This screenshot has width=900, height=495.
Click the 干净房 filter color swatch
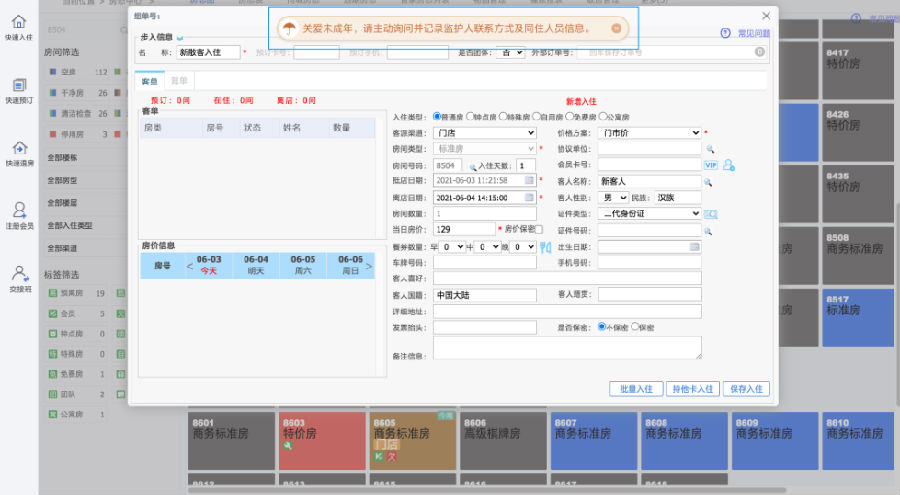pos(53,92)
